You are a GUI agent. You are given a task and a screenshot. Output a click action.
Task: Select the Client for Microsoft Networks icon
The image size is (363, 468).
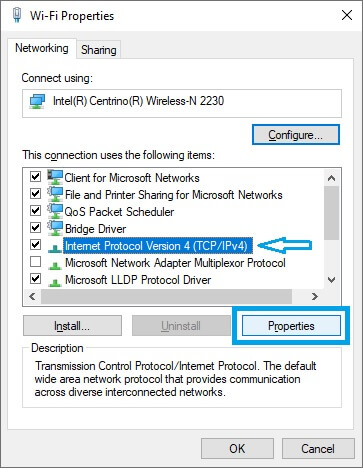[55, 177]
